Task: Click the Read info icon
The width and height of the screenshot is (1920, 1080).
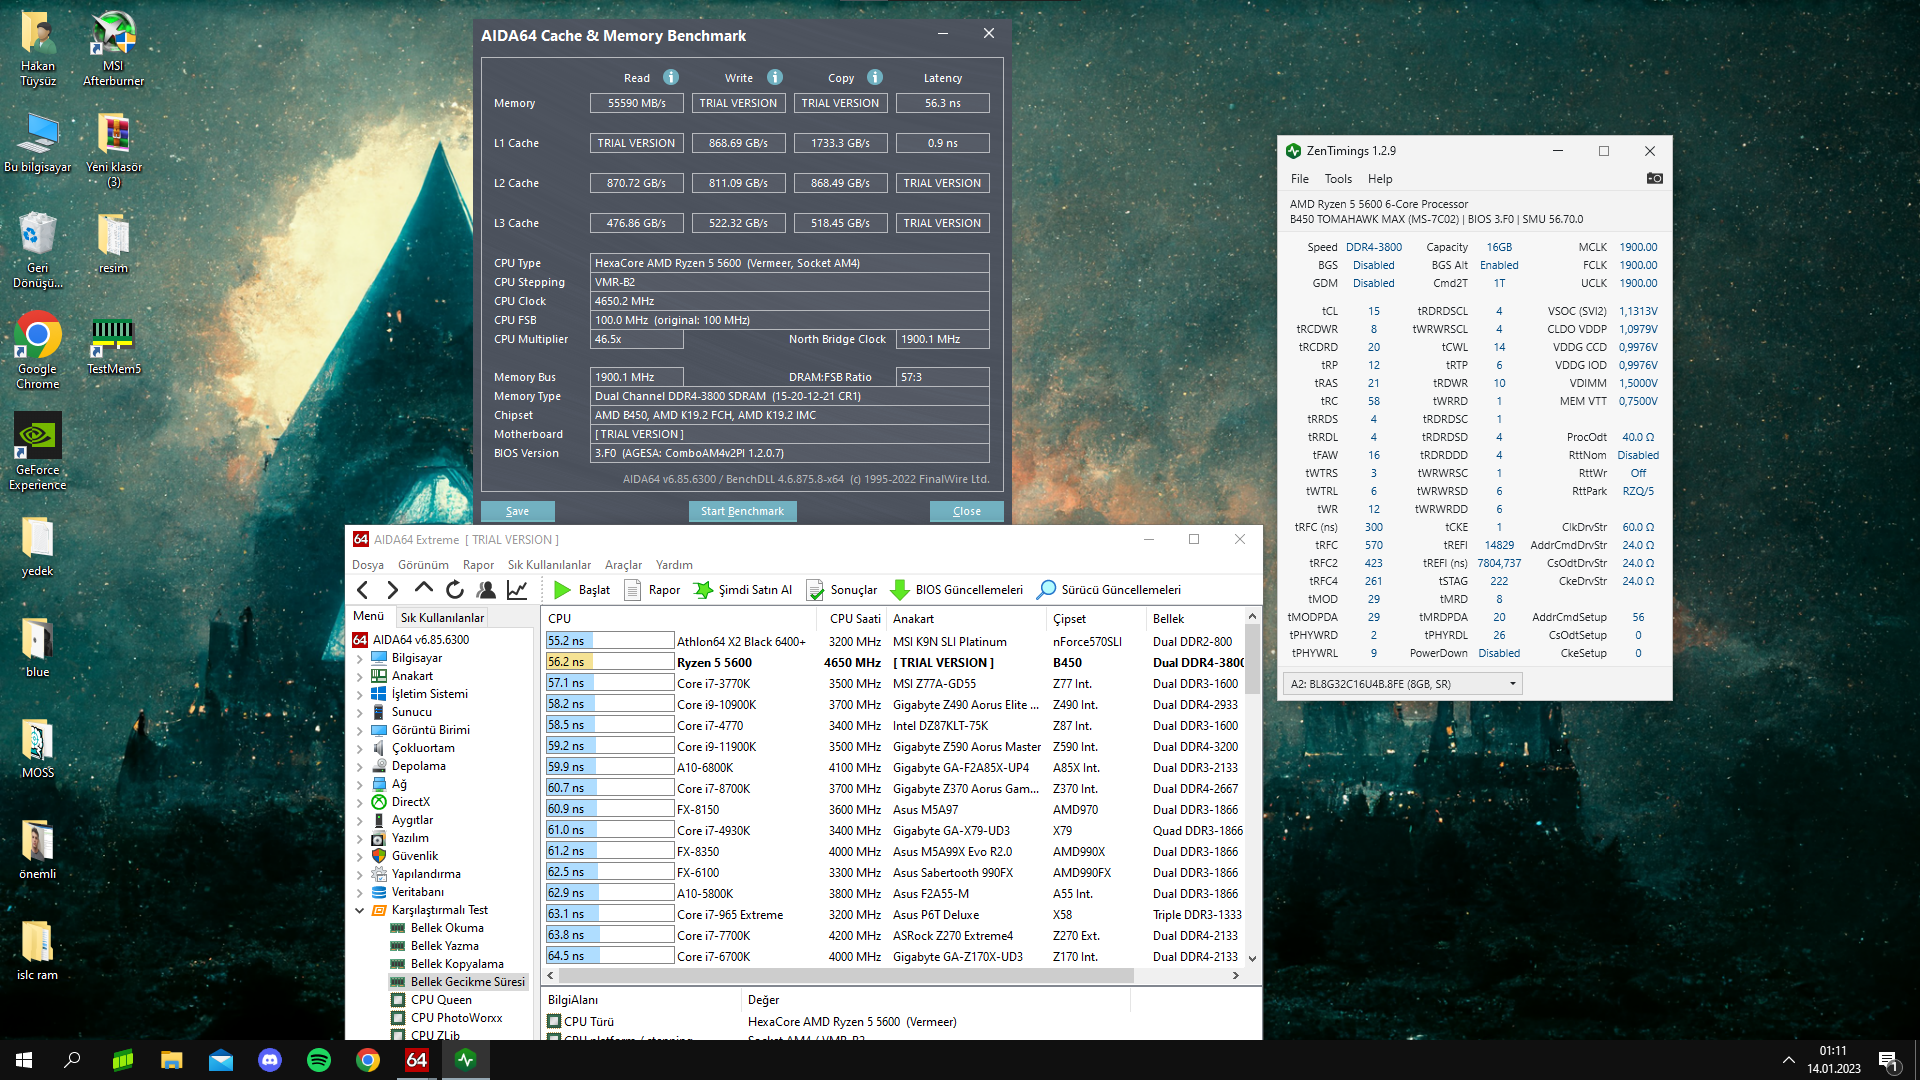Action: tap(671, 78)
